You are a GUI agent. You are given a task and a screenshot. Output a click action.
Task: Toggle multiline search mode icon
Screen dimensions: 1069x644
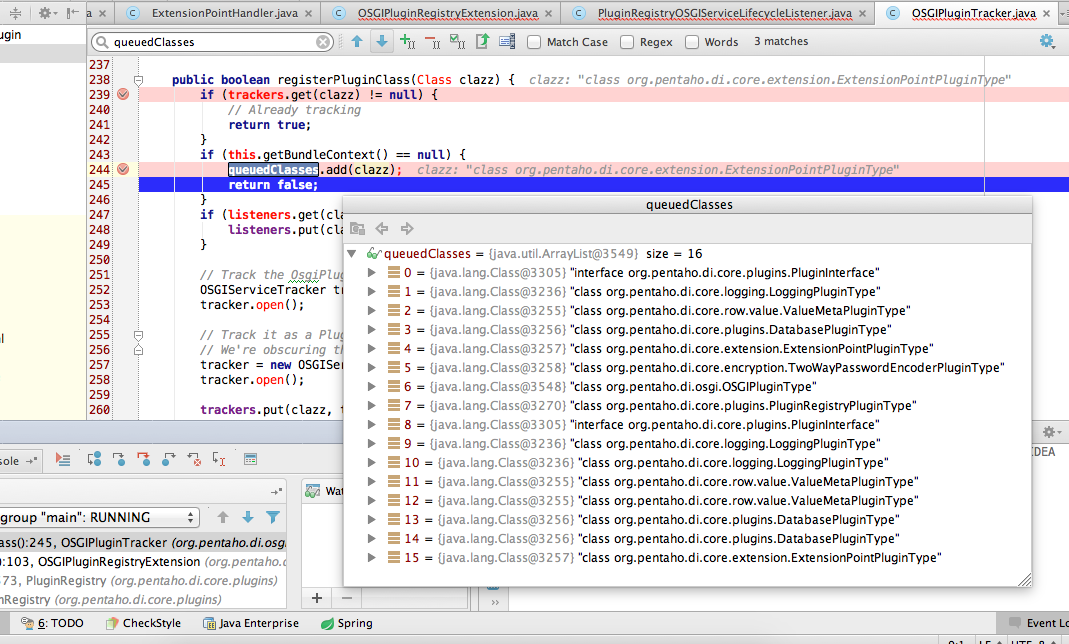507,42
